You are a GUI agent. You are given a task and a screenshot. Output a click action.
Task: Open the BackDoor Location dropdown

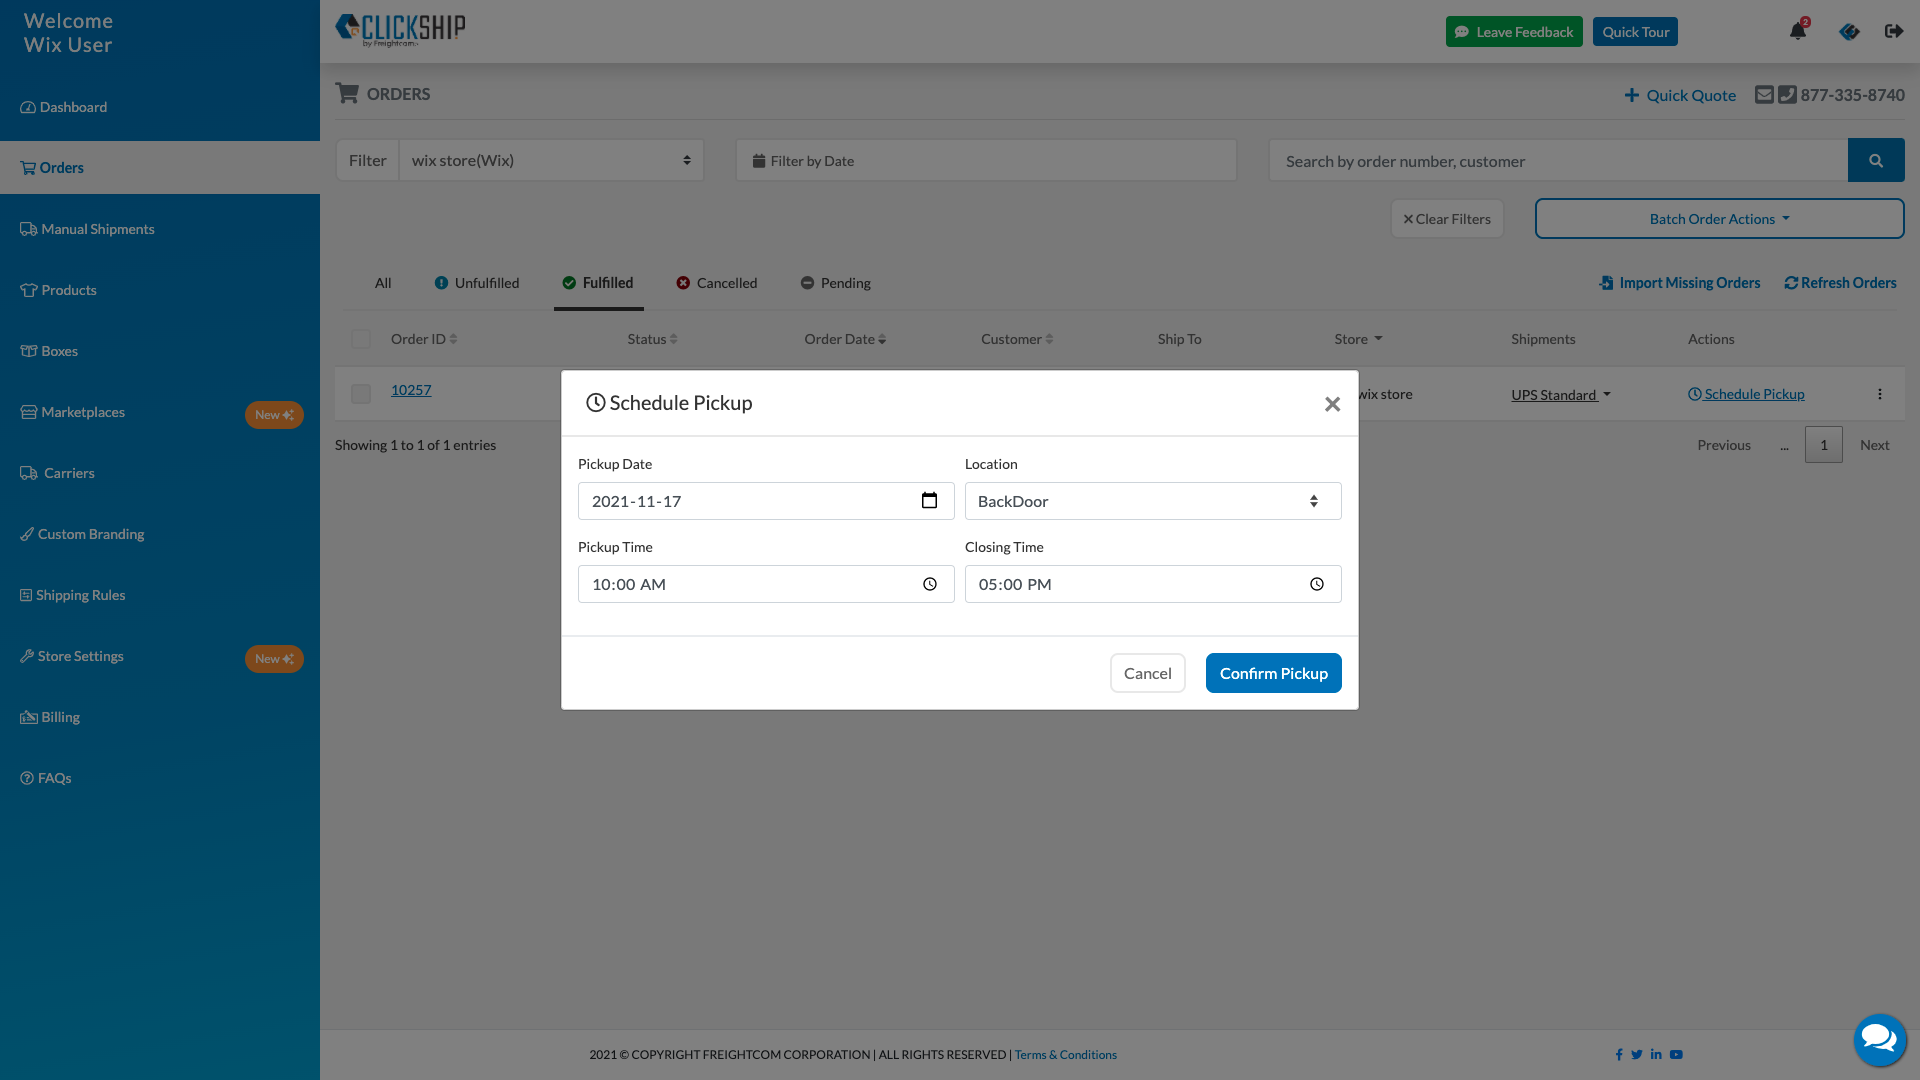1152,501
